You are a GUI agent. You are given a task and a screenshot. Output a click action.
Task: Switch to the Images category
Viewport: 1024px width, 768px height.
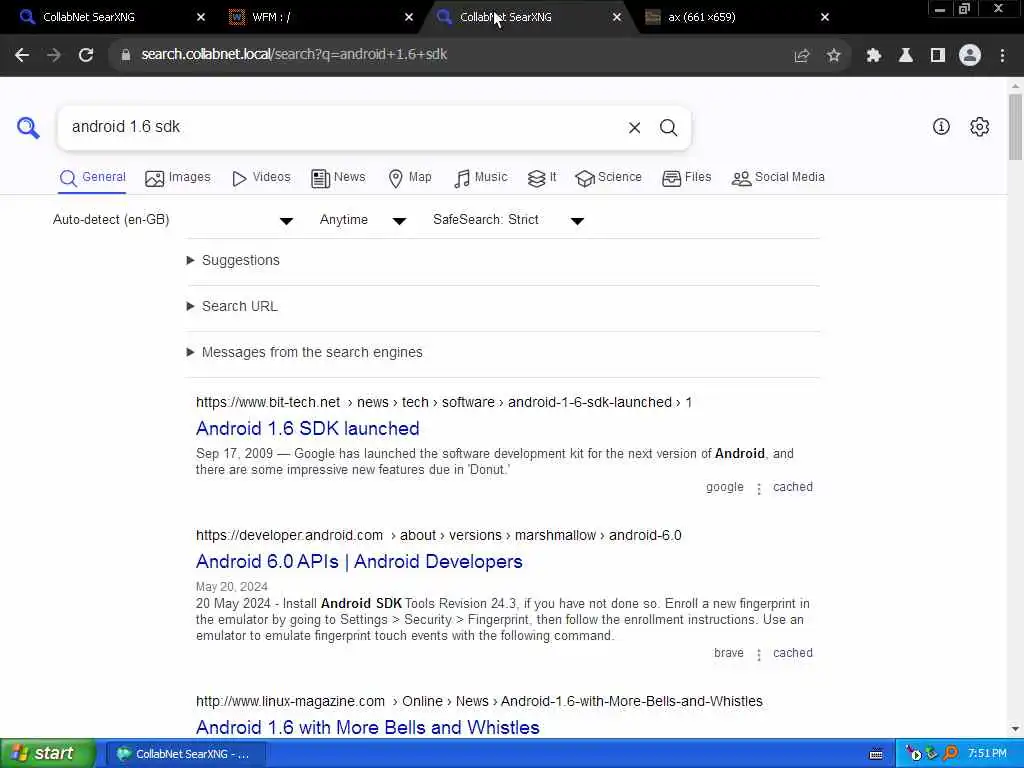click(x=178, y=178)
